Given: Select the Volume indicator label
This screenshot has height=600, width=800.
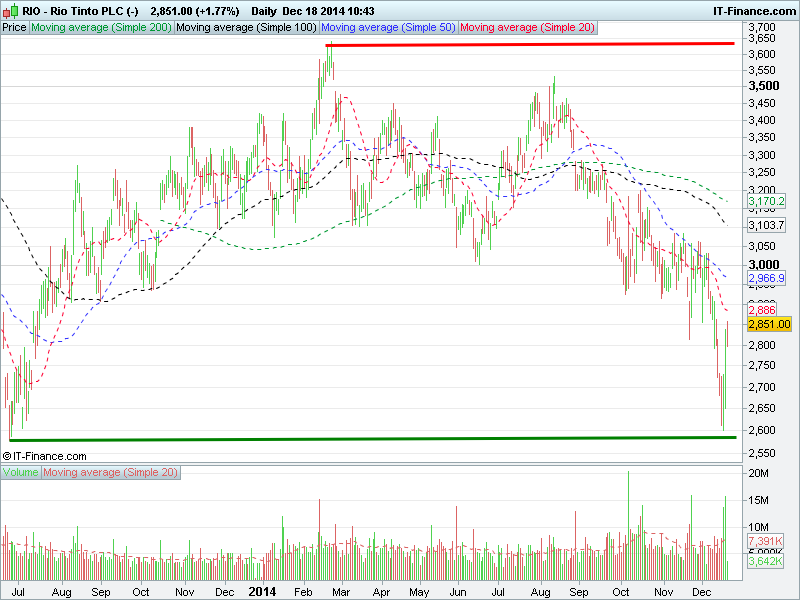Looking at the screenshot, I should tap(21, 472).
